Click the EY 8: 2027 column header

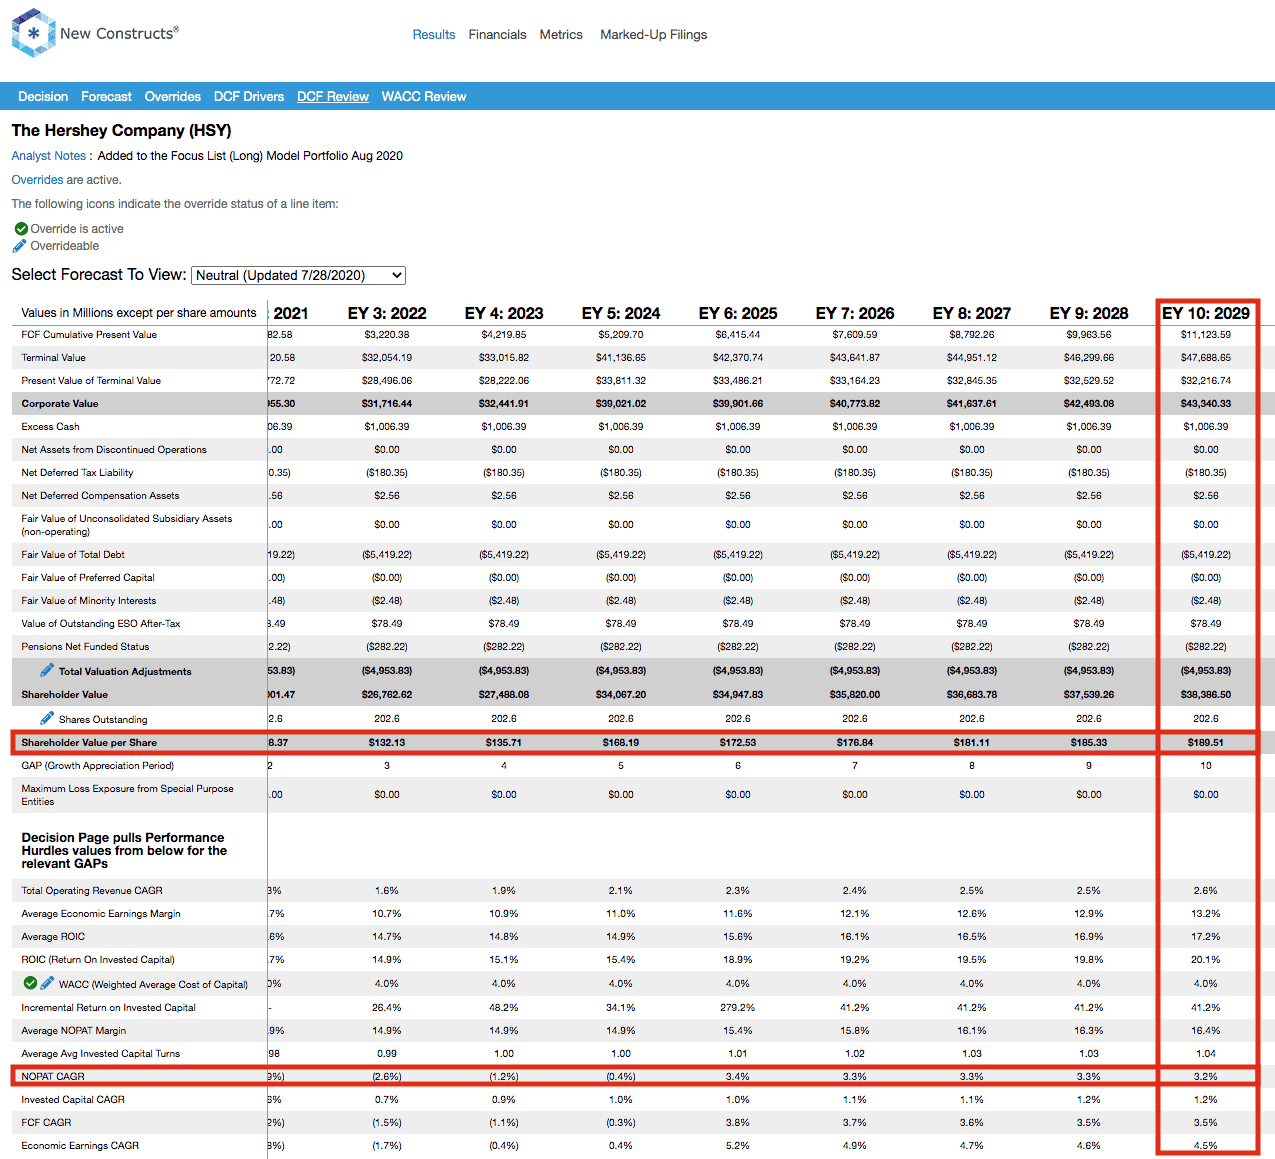coord(972,313)
